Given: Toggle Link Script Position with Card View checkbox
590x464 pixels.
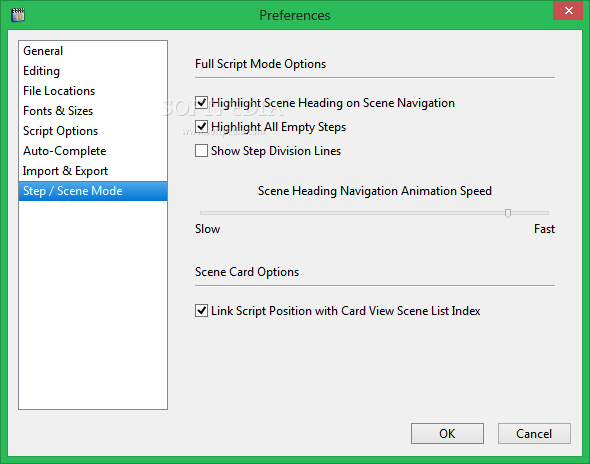Looking at the screenshot, I should pyautogui.click(x=201, y=311).
